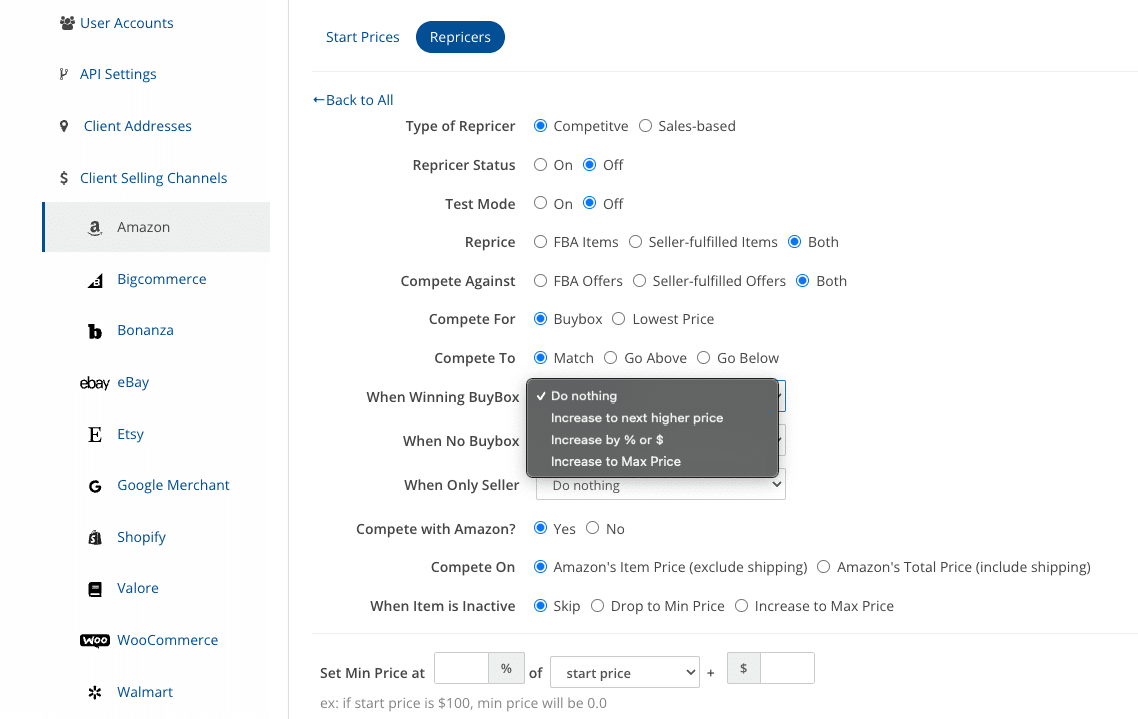Choose Increase to next higher price

click(652, 417)
